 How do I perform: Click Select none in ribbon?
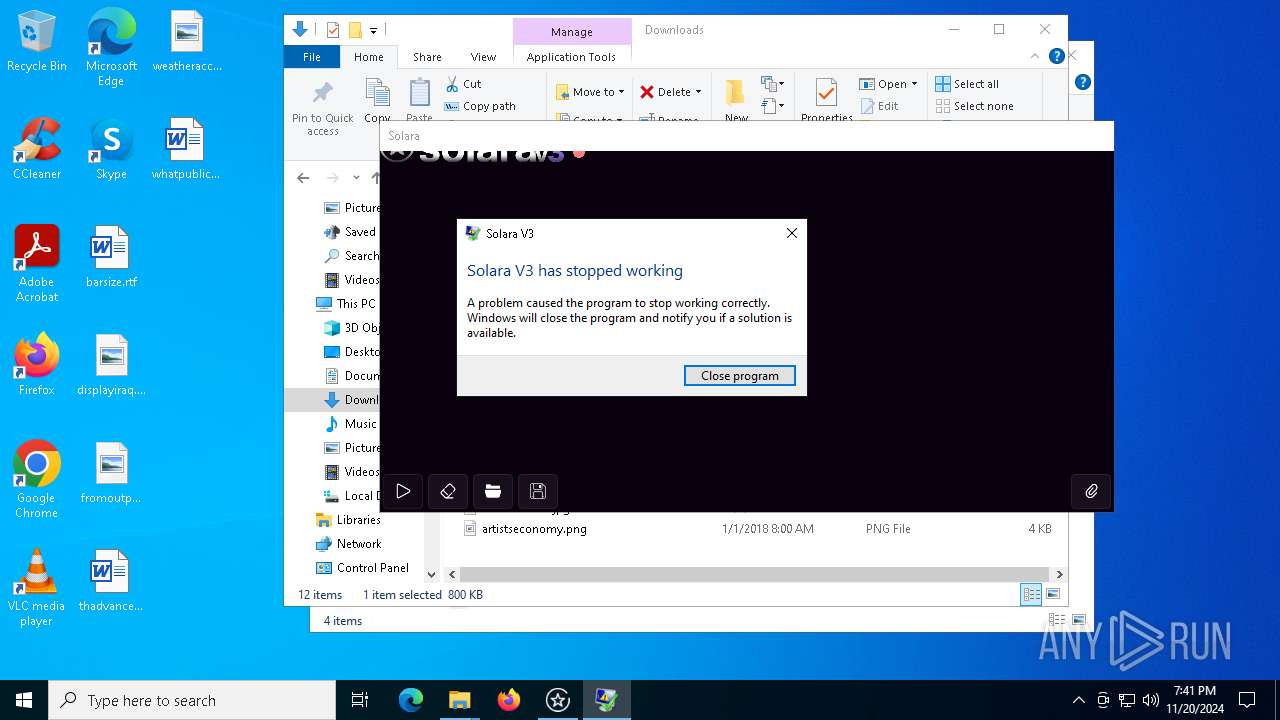975,106
